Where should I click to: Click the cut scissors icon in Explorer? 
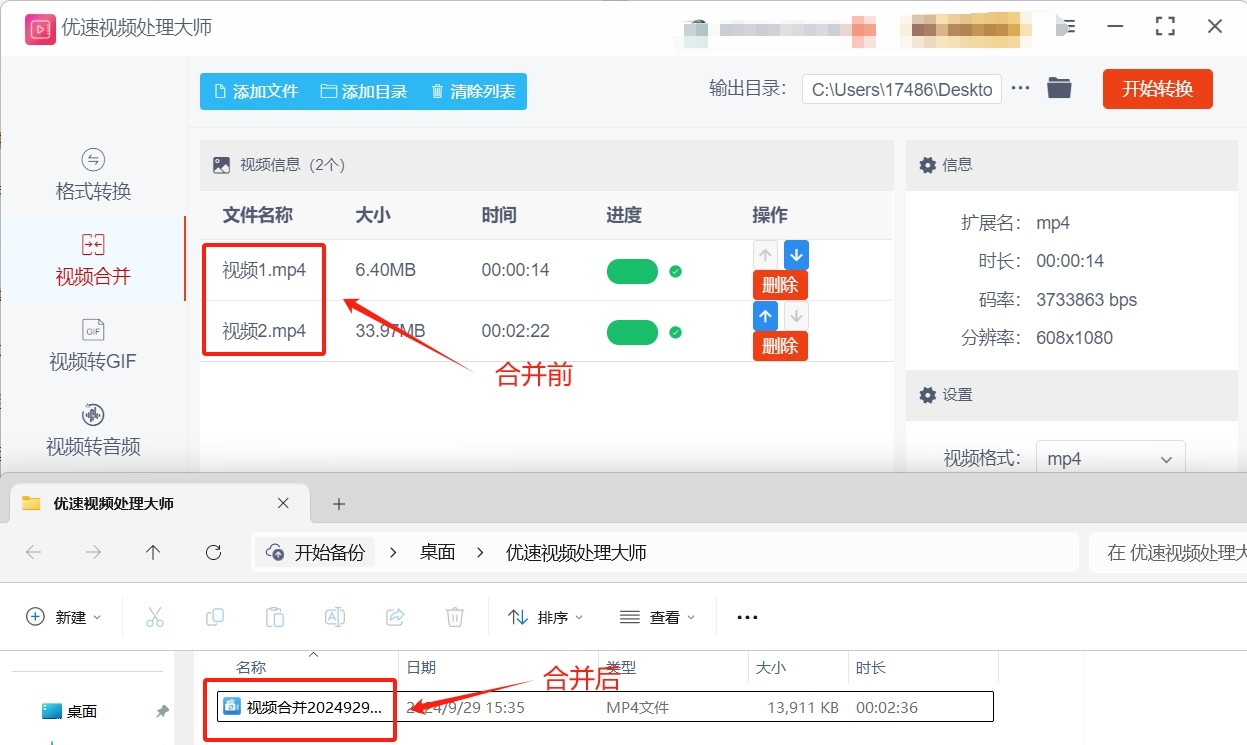tap(155, 617)
